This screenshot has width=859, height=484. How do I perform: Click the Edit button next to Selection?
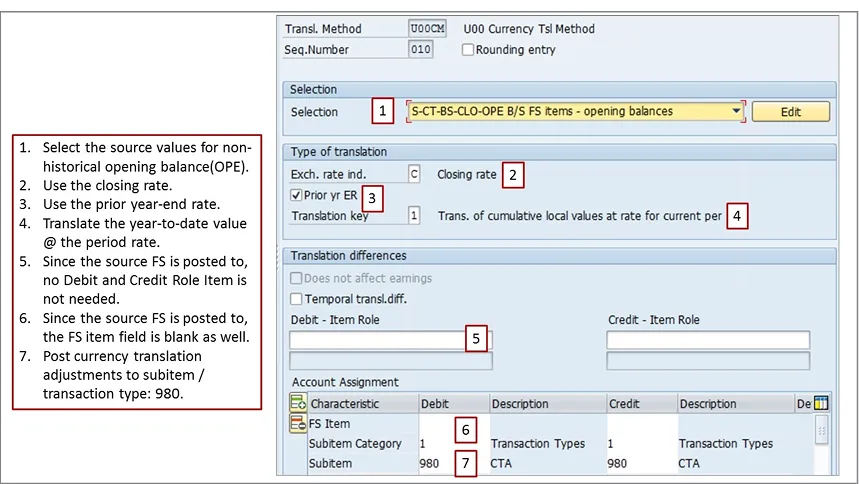(790, 112)
